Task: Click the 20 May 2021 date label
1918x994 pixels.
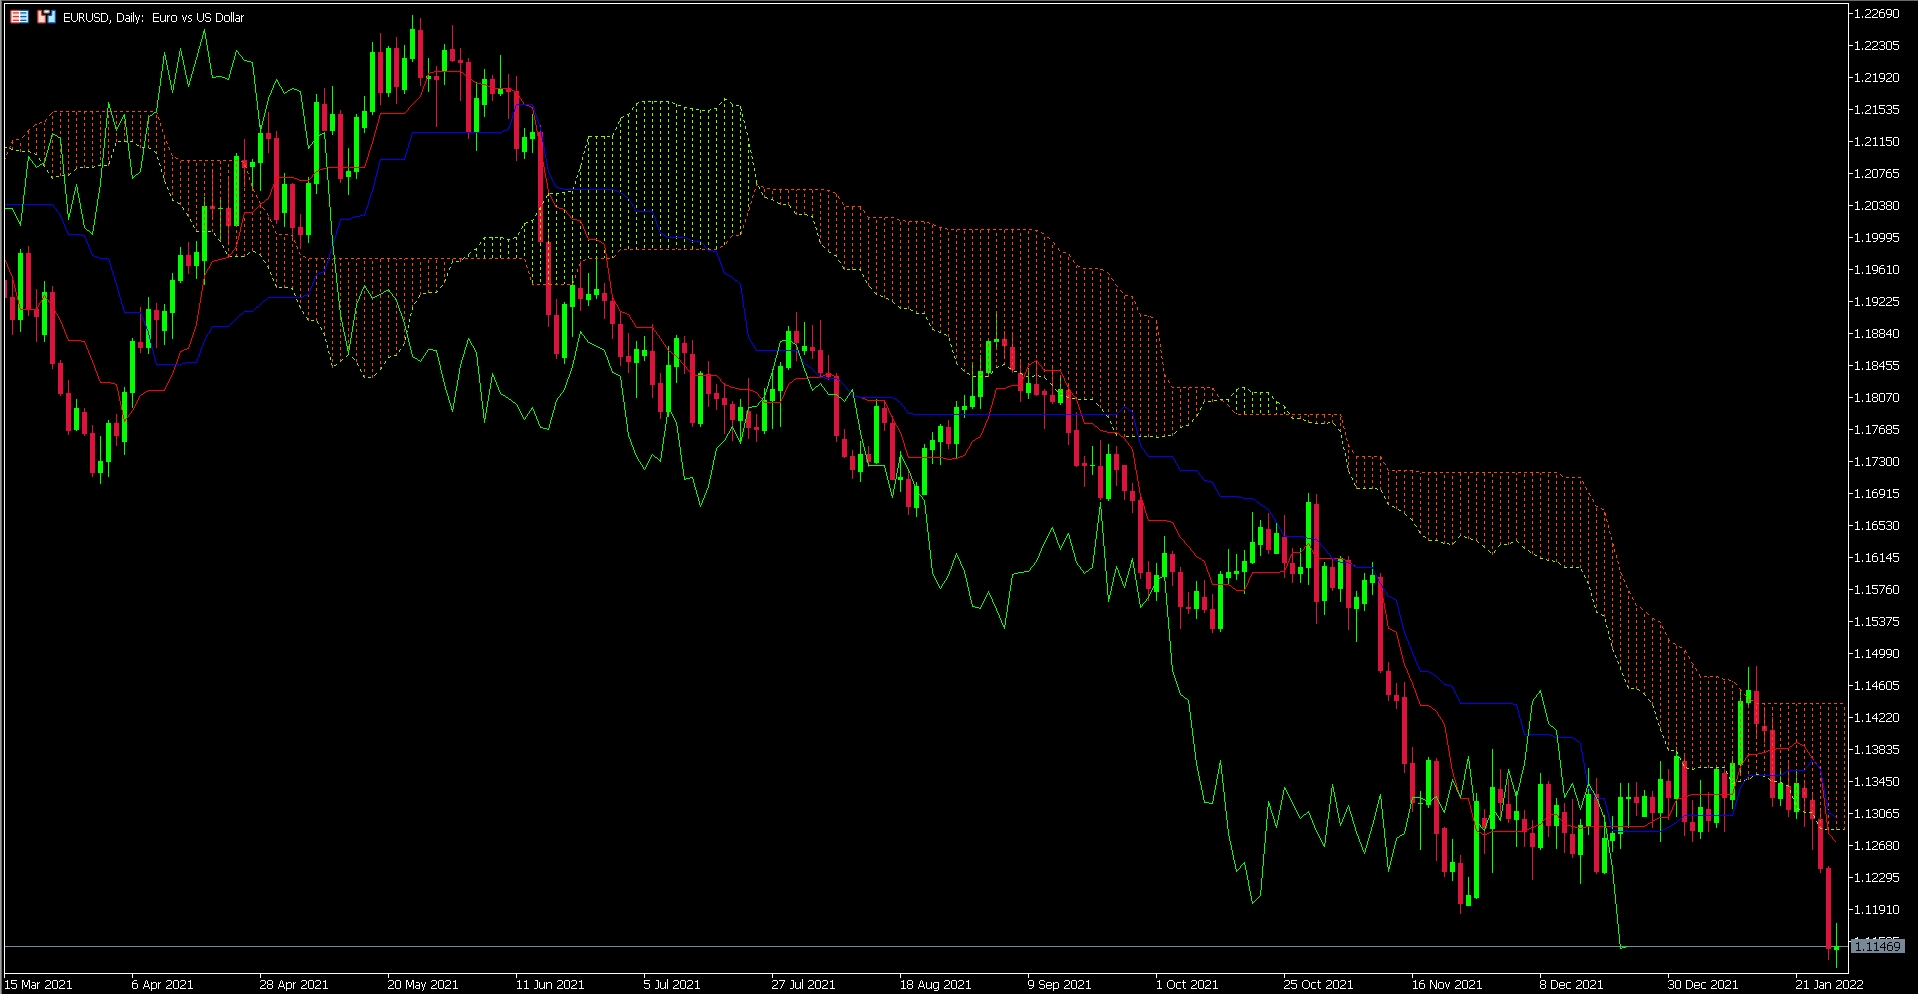Action: 422,984
